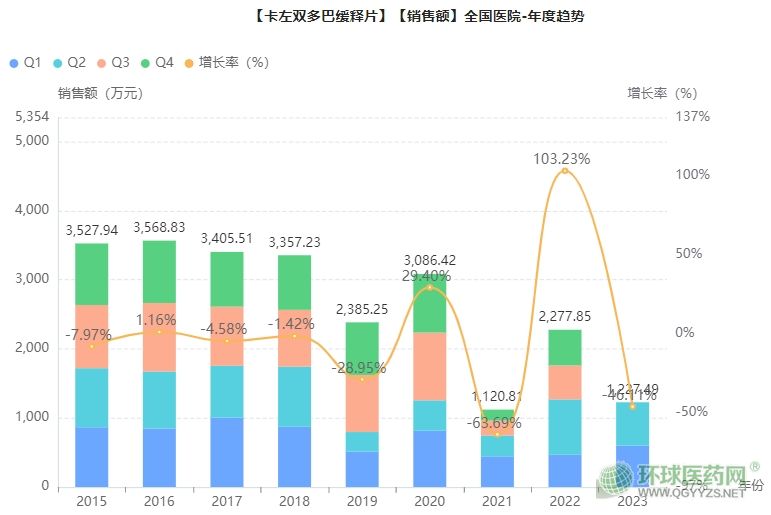Toggle Q3 legend entry
The height and width of the screenshot is (515, 771).
pyautogui.click(x=112, y=63)
